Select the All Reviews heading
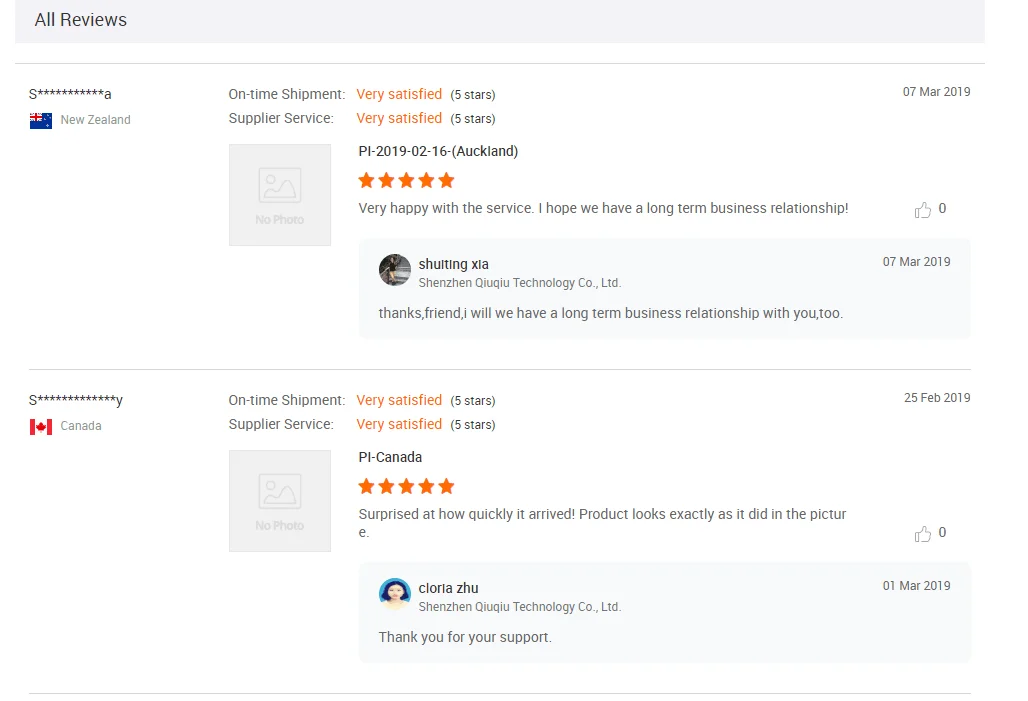Image resolution: width=1028 pixels, height=701 pixels. [x=81, y=20]
